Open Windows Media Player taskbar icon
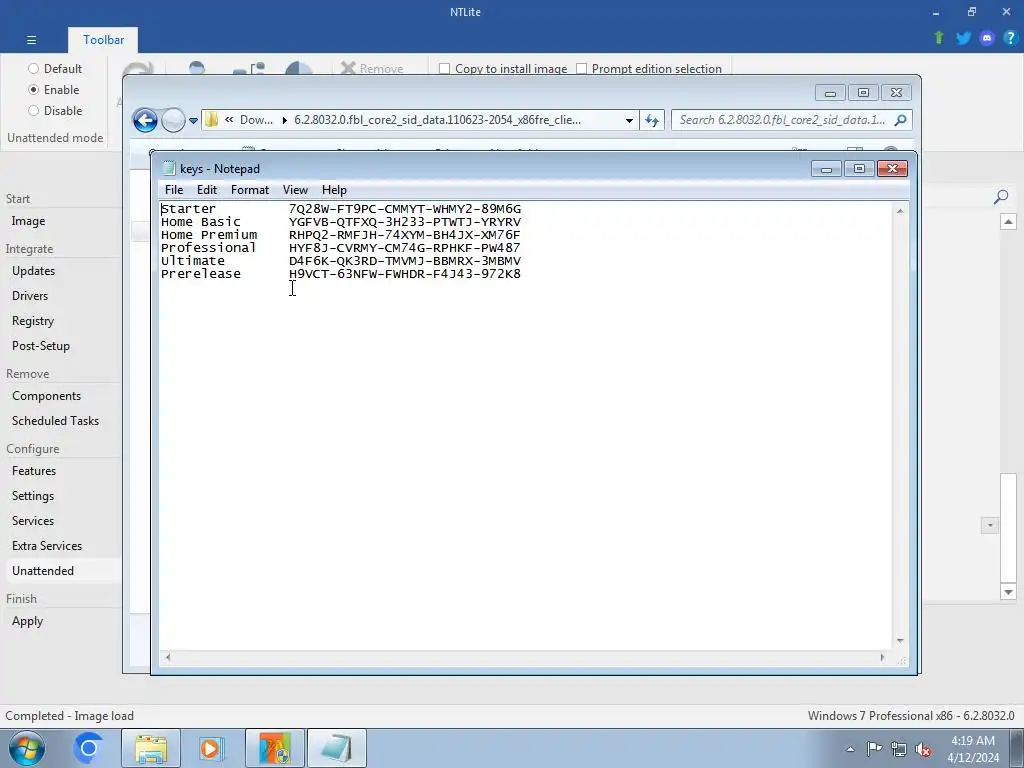Viewport: 1024px width, 768px height. click(x=211, y=748)
